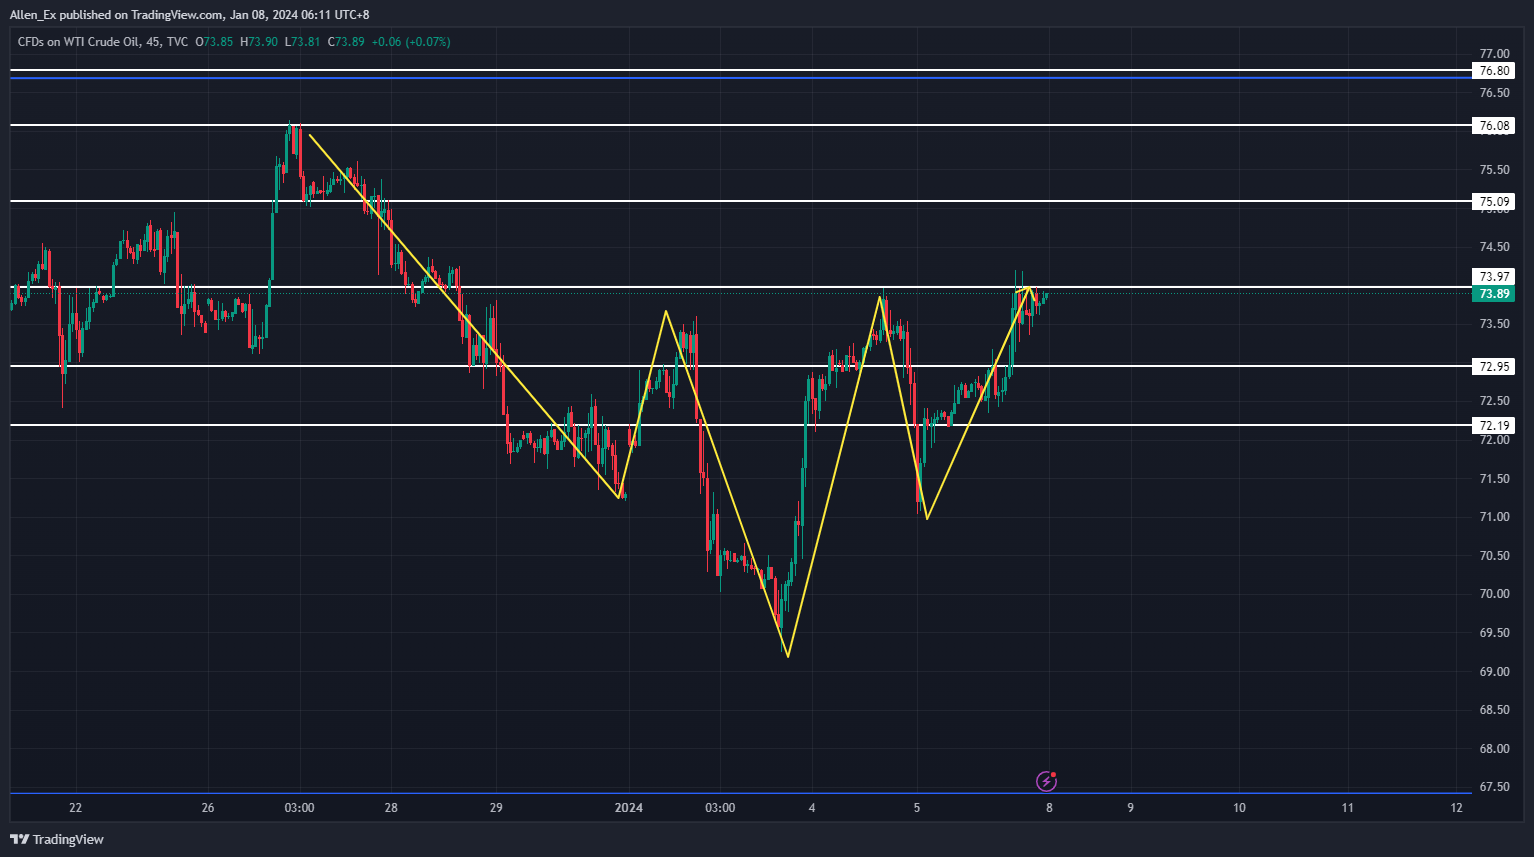Click the "Allen_Ex published on TradingView.com" caption
The image size is (1534, 857).
pos(116,15)
